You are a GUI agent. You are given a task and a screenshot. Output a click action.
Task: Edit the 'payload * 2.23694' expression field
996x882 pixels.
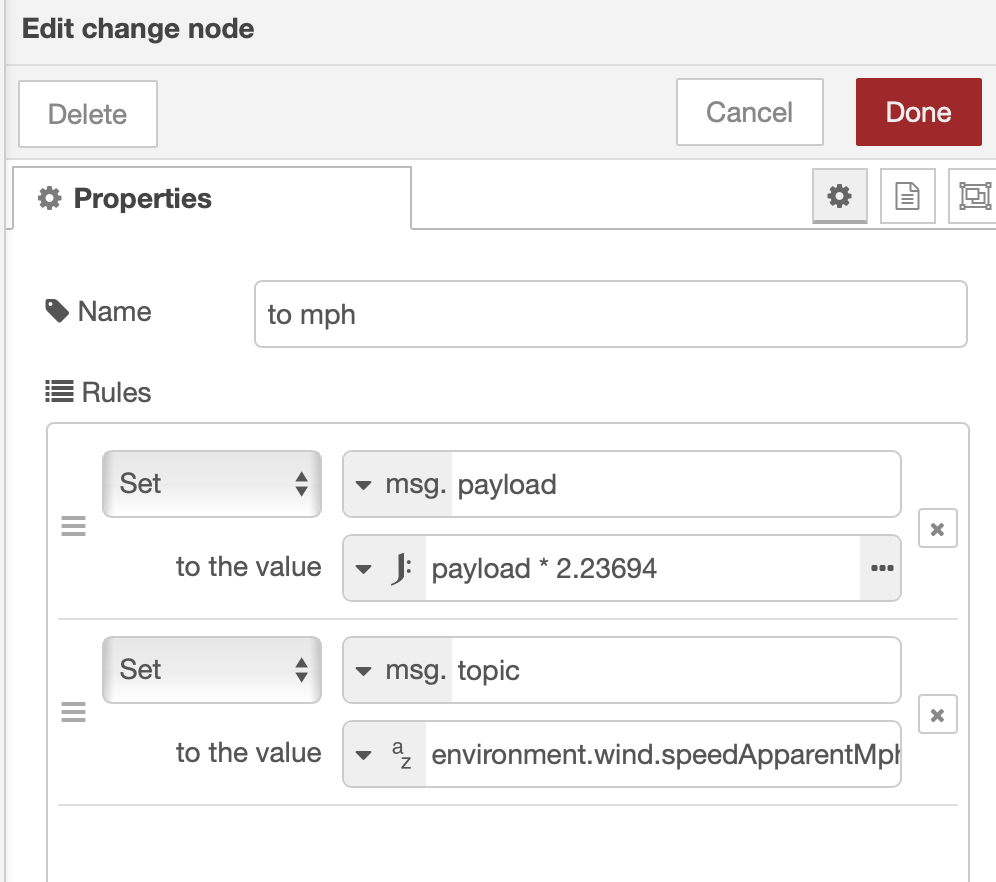tap(640, 569)
